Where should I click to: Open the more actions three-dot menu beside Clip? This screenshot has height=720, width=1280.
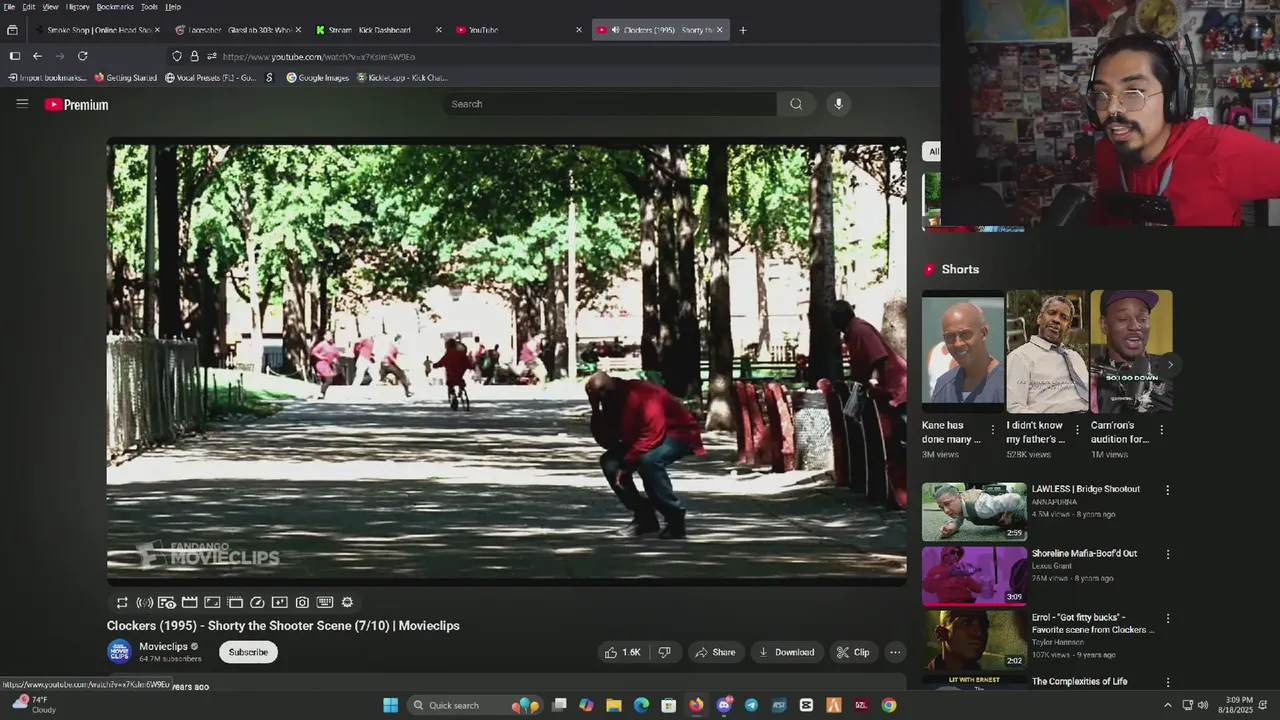coord(895,652)
